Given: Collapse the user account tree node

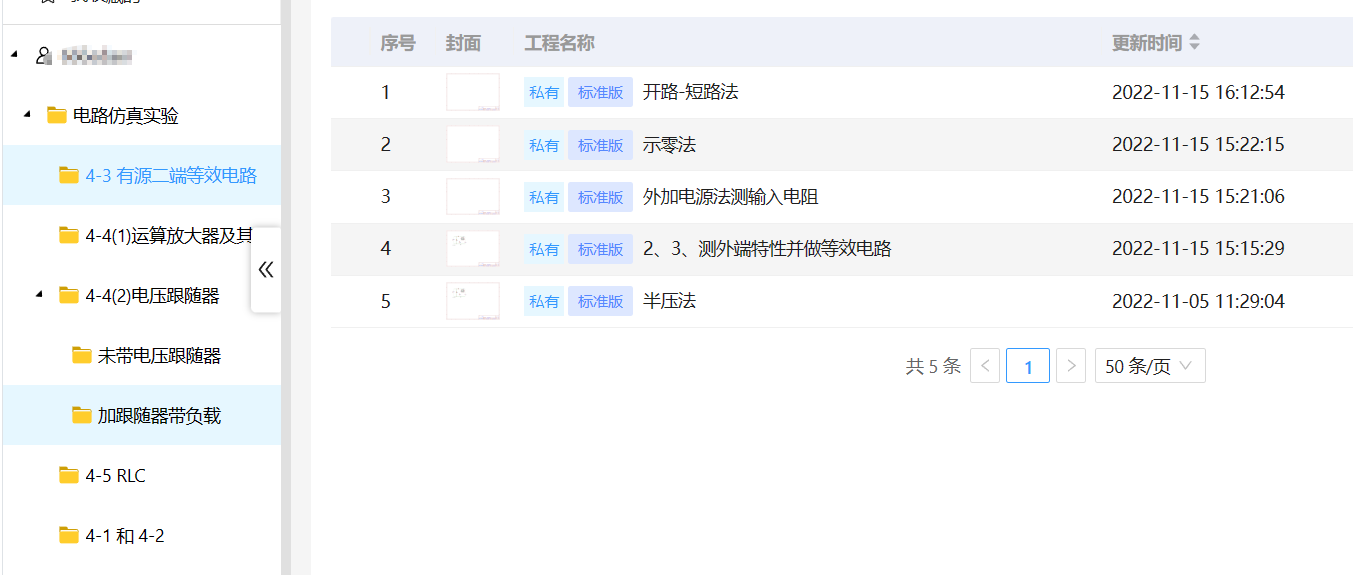Looking at the screenshot, I should click(x=14, y=55).
